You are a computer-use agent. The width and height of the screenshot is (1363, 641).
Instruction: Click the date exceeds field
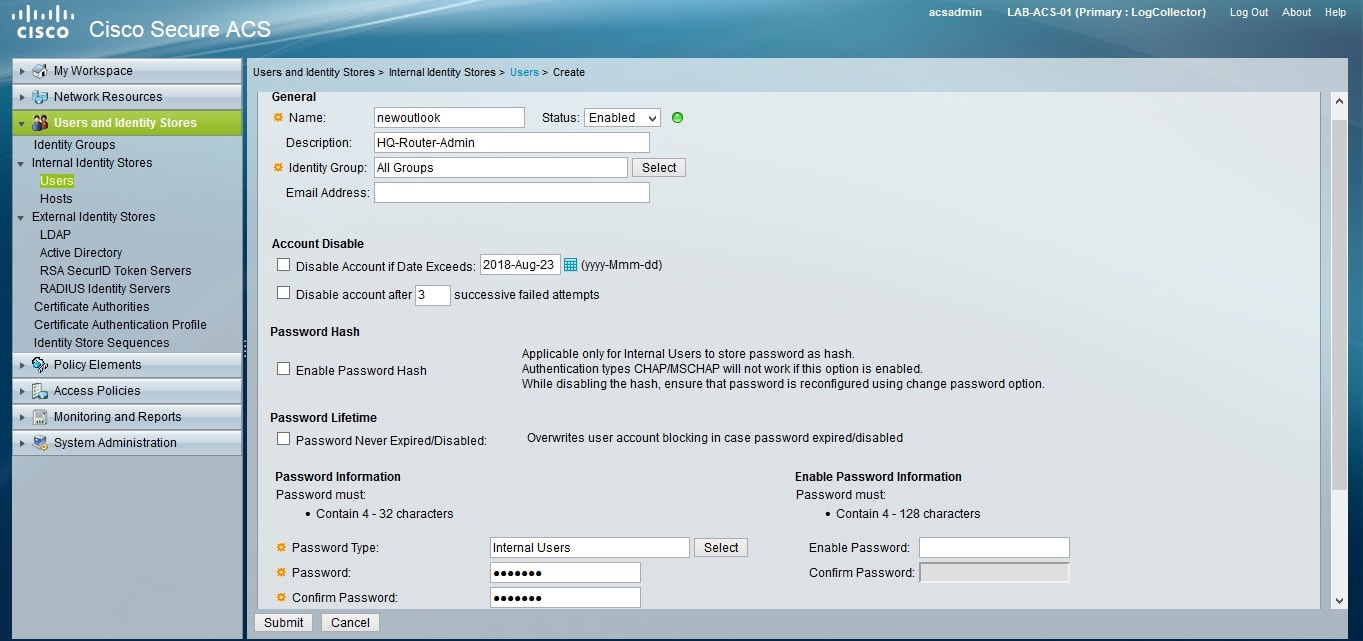pos(520,265)
